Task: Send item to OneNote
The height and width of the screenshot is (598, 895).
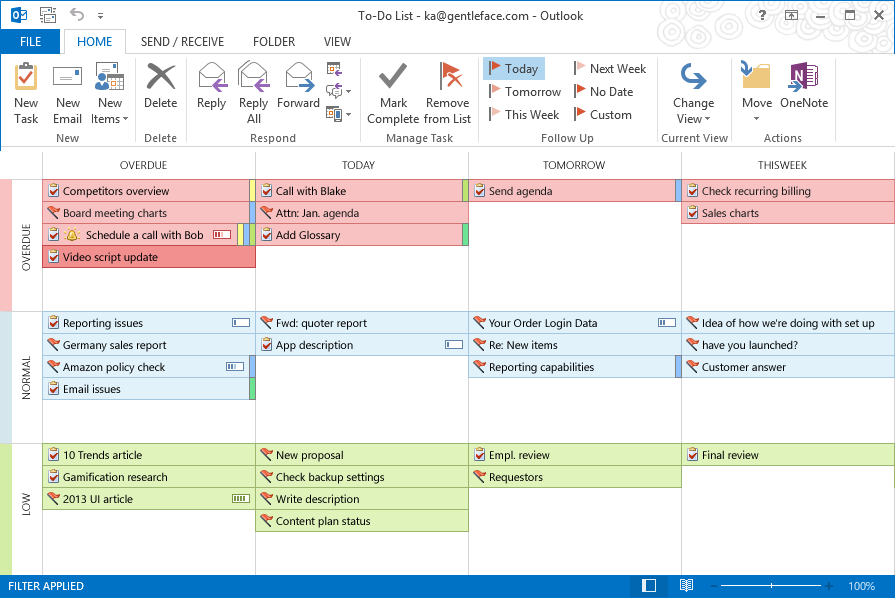Action: tap(804, 87)
